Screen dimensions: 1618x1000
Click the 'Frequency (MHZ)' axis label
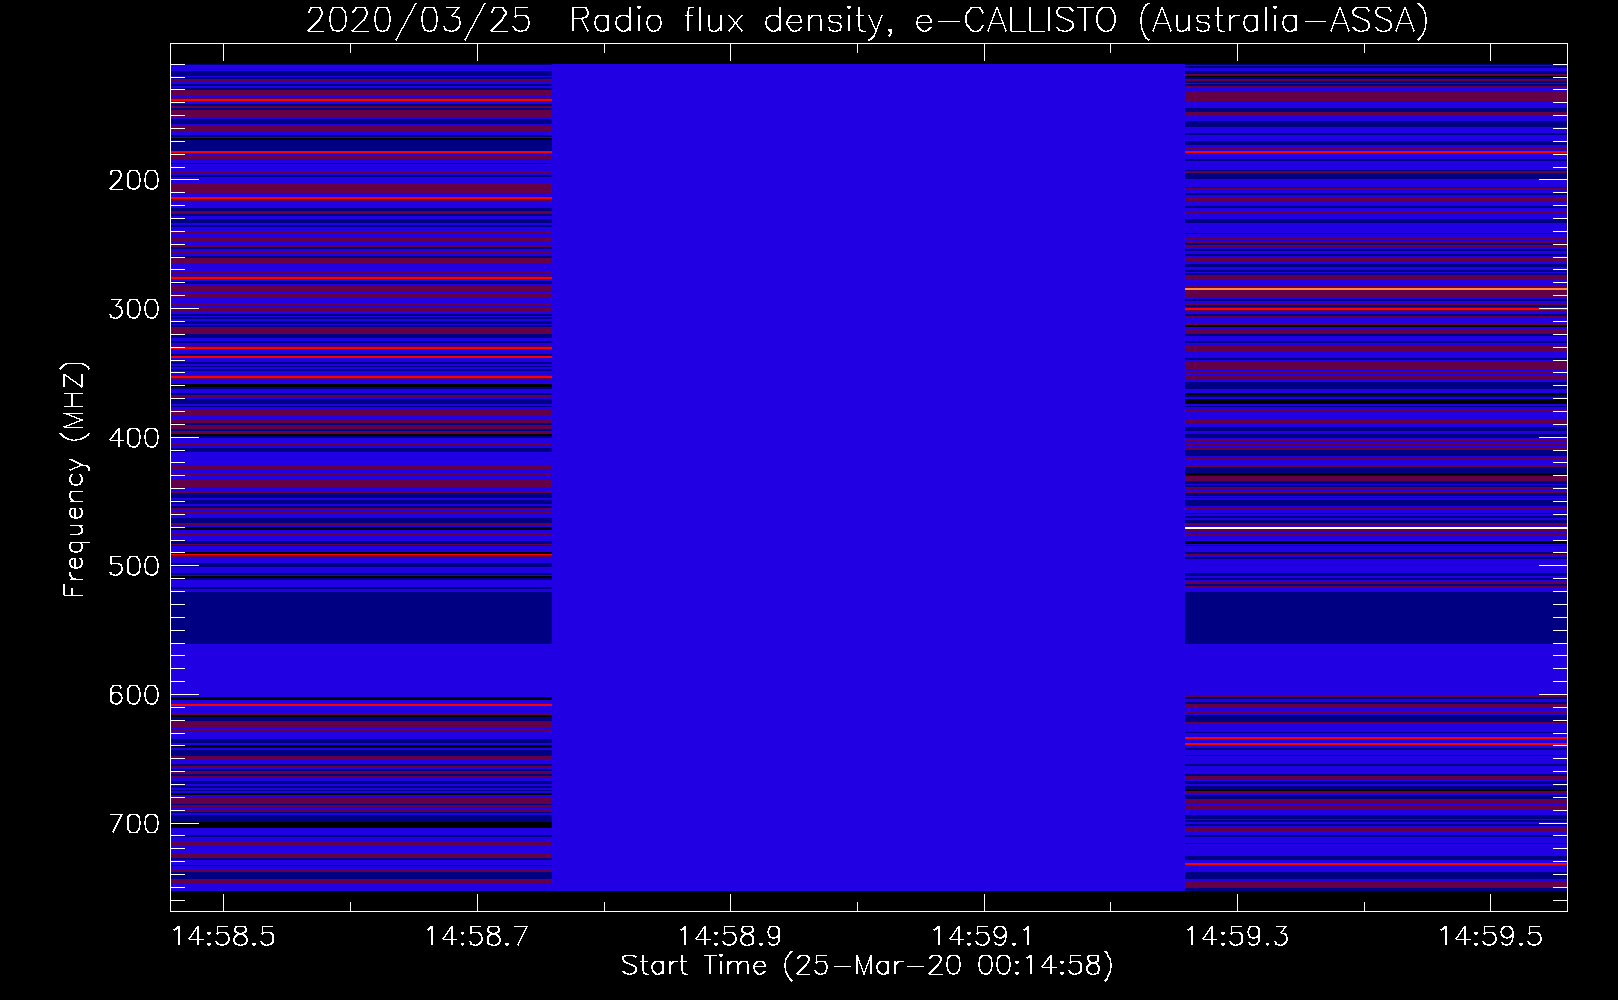[x=75, y=479]
